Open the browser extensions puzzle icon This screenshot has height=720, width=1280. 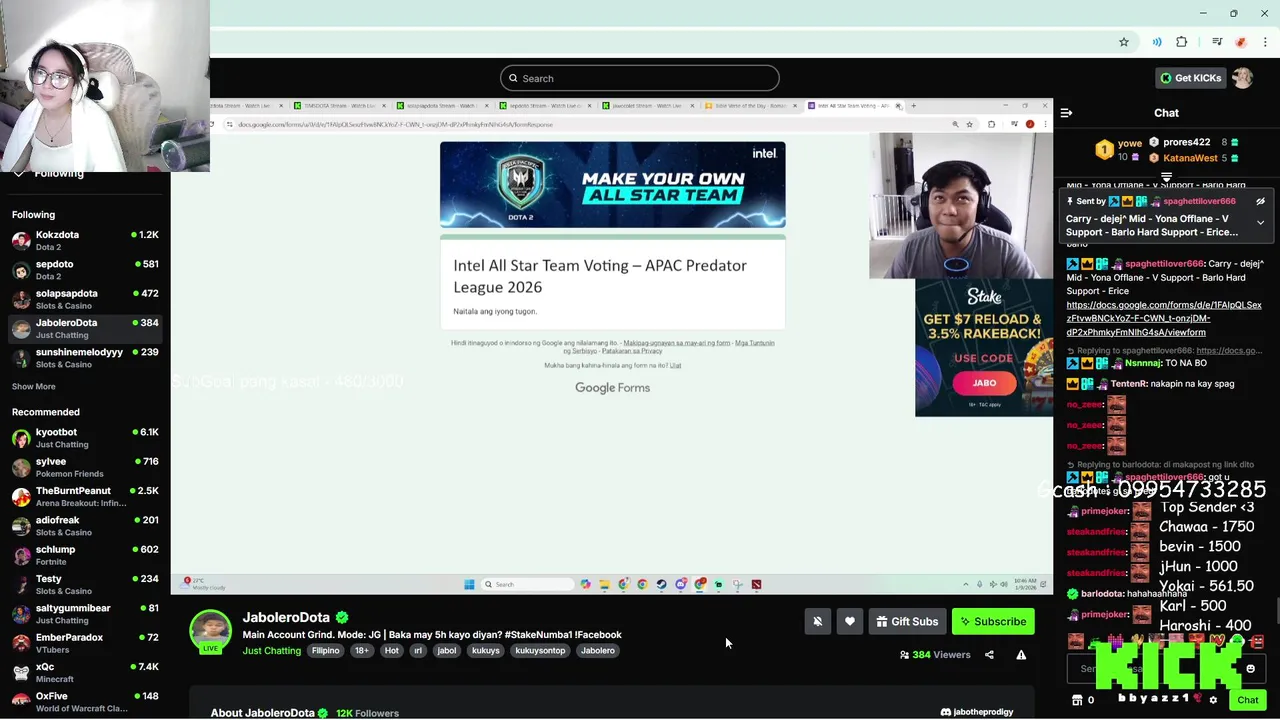coord(1182,42)
